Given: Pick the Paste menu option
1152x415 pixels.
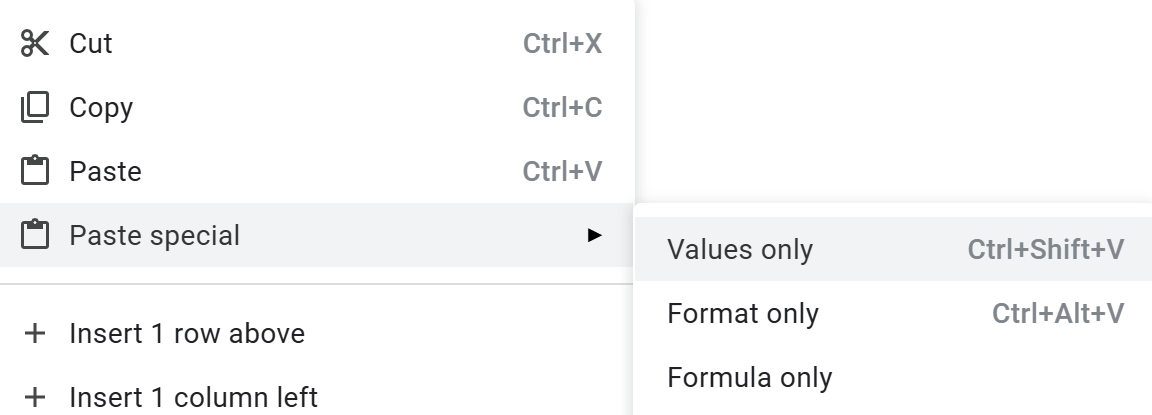Looking at the screenshot, I should pos(105,172).
